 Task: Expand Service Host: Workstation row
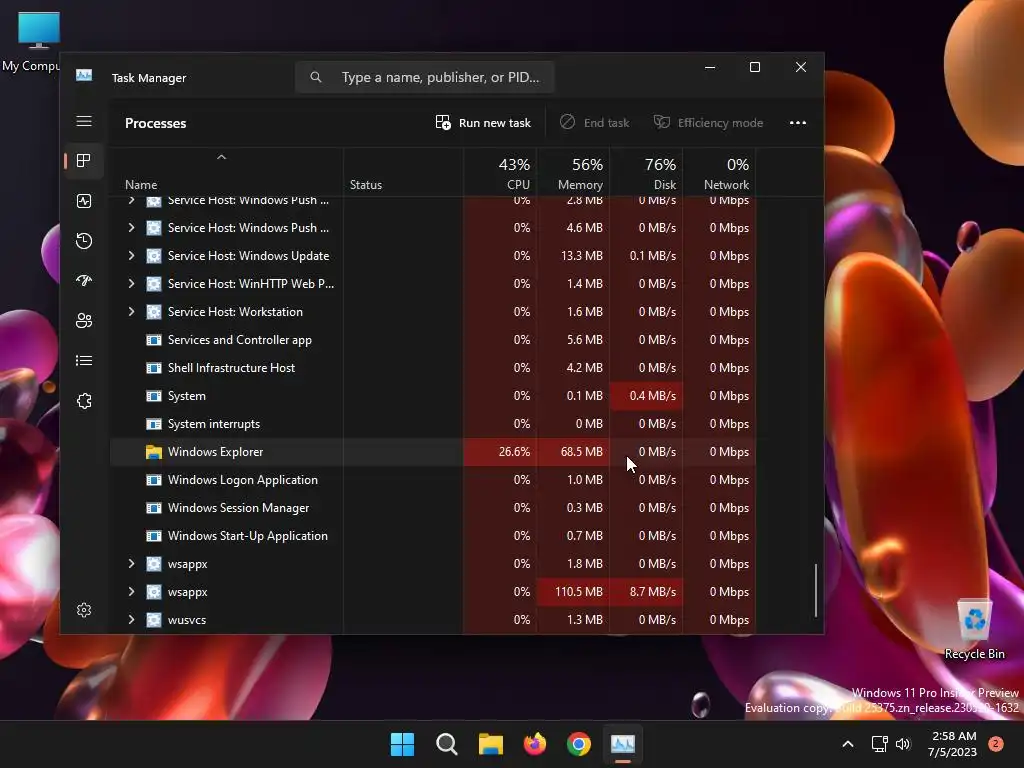(x=131, y=312)
